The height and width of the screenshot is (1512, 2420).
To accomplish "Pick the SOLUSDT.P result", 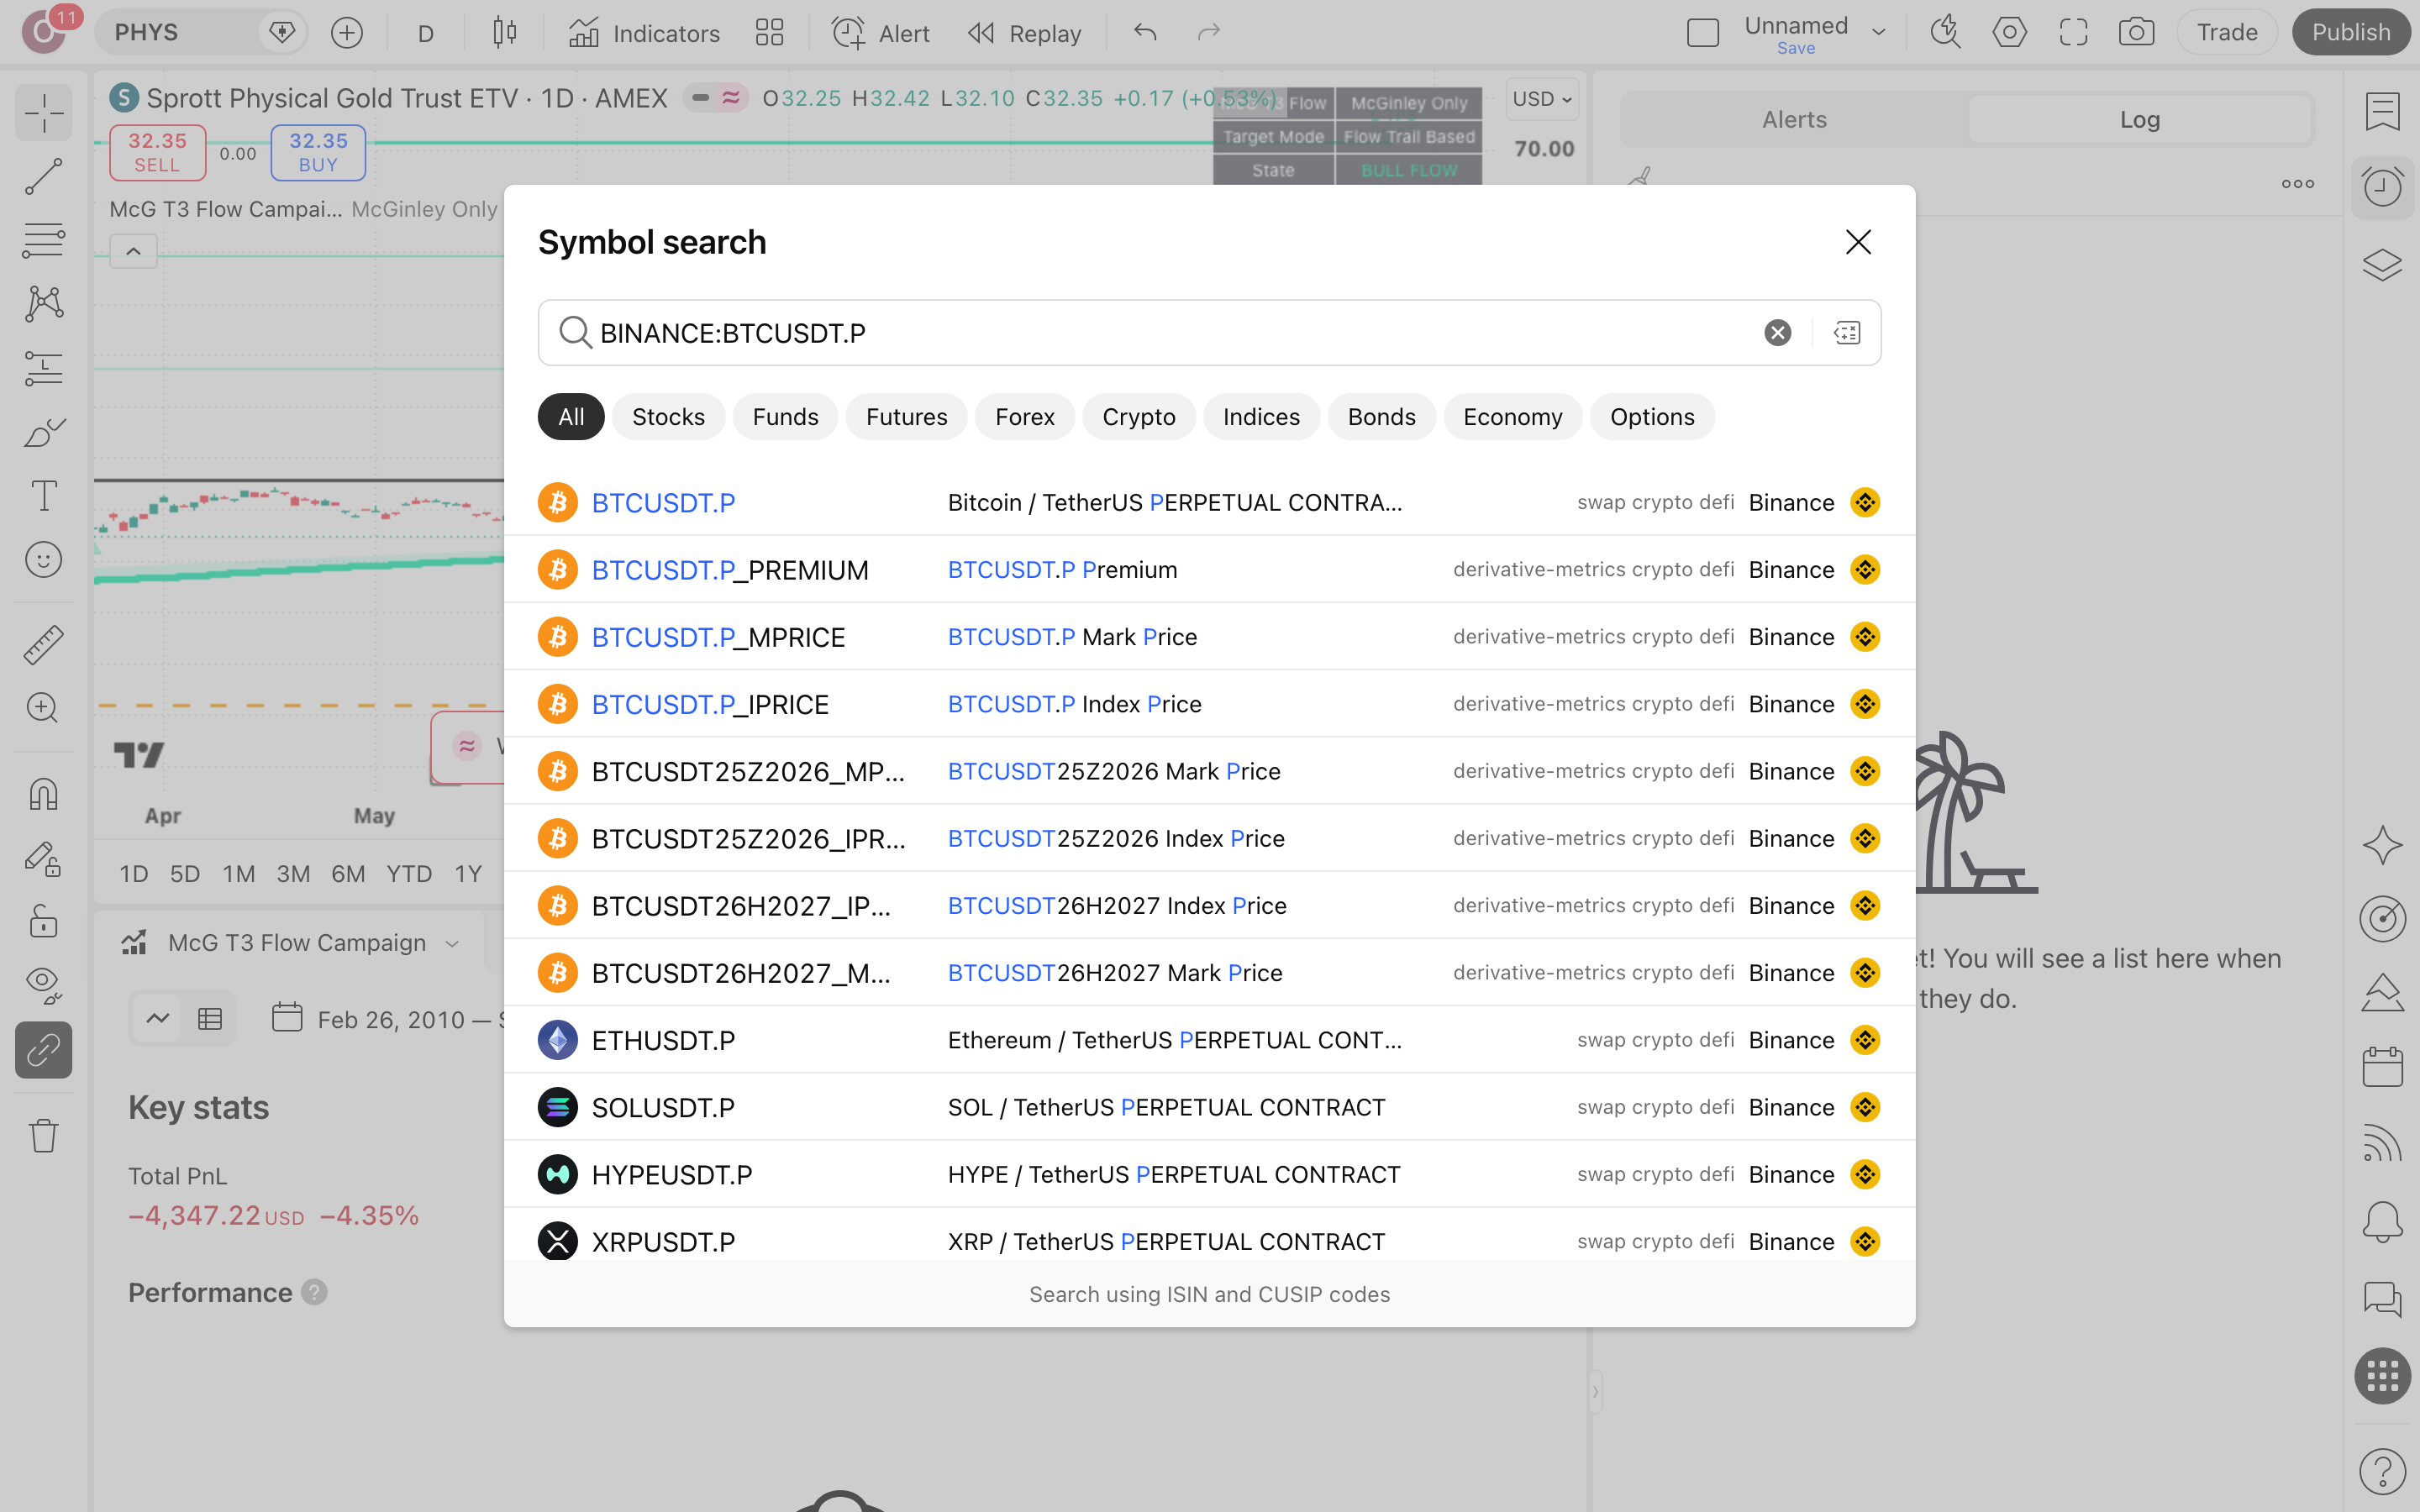I will pyautogui.click(x=1209, y=1107).
